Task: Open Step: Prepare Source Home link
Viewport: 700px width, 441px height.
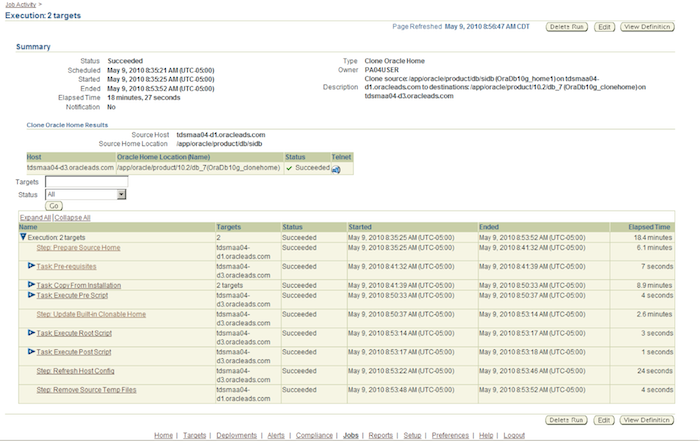Action: point(78,247)
